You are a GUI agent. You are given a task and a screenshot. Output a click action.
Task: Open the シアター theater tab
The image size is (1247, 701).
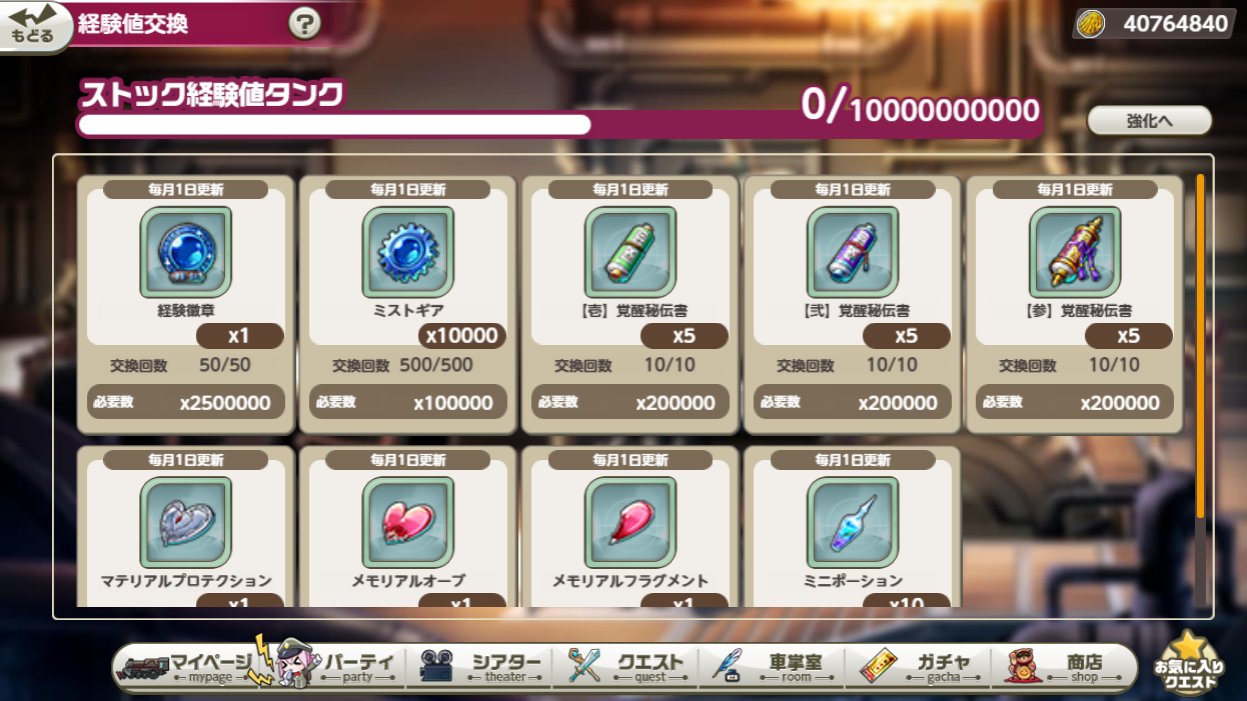coord(484,667)
